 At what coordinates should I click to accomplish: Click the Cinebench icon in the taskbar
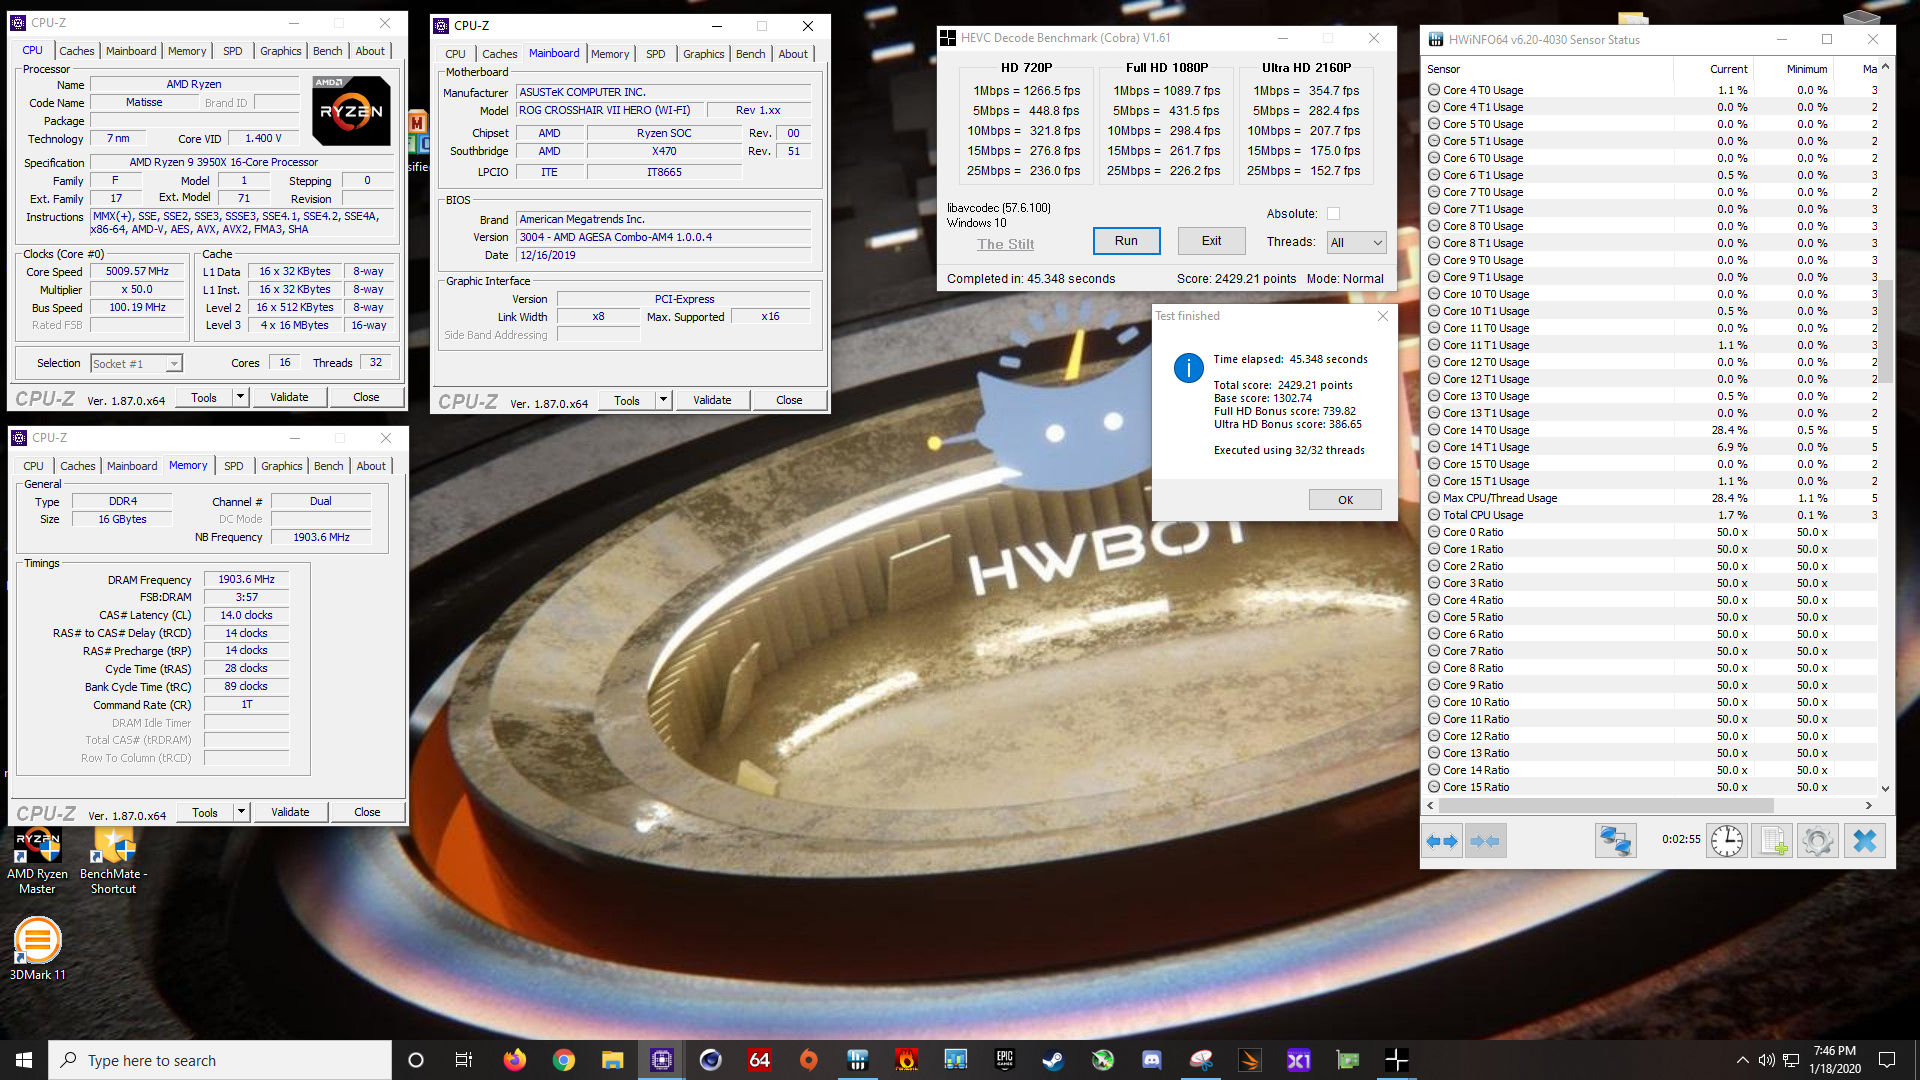[711, 1060]
